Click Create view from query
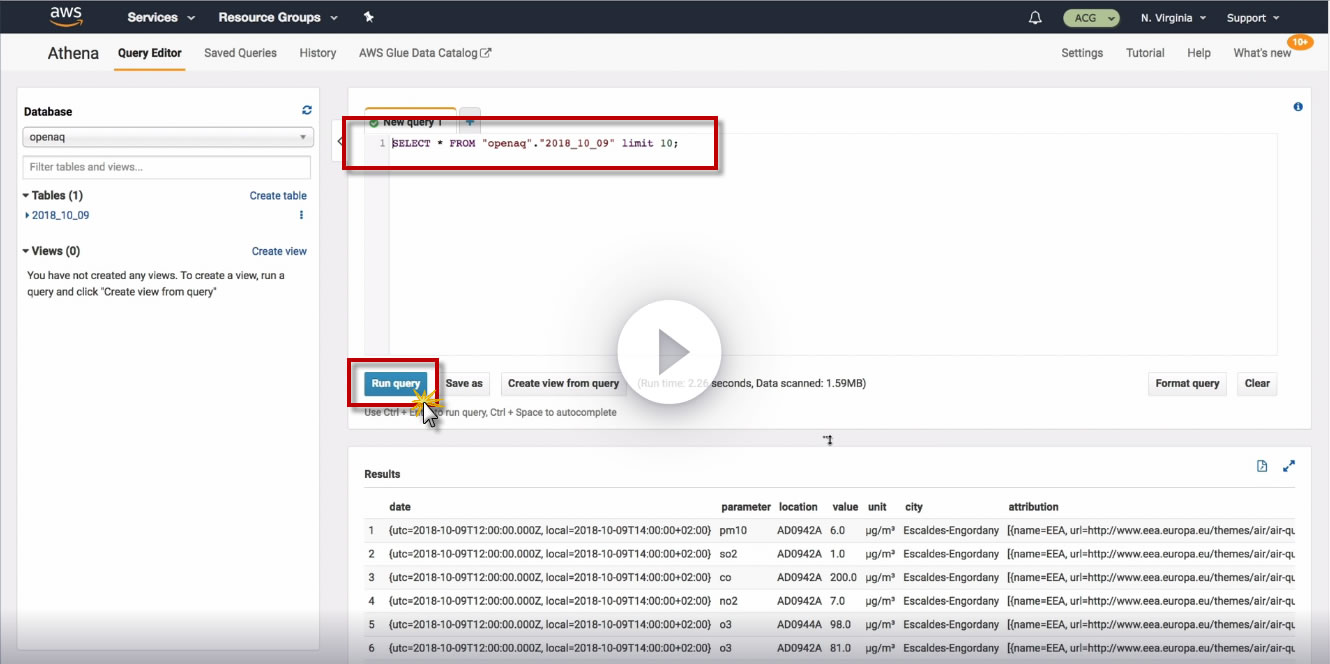1330x664 pixels. tap(563, 383)
